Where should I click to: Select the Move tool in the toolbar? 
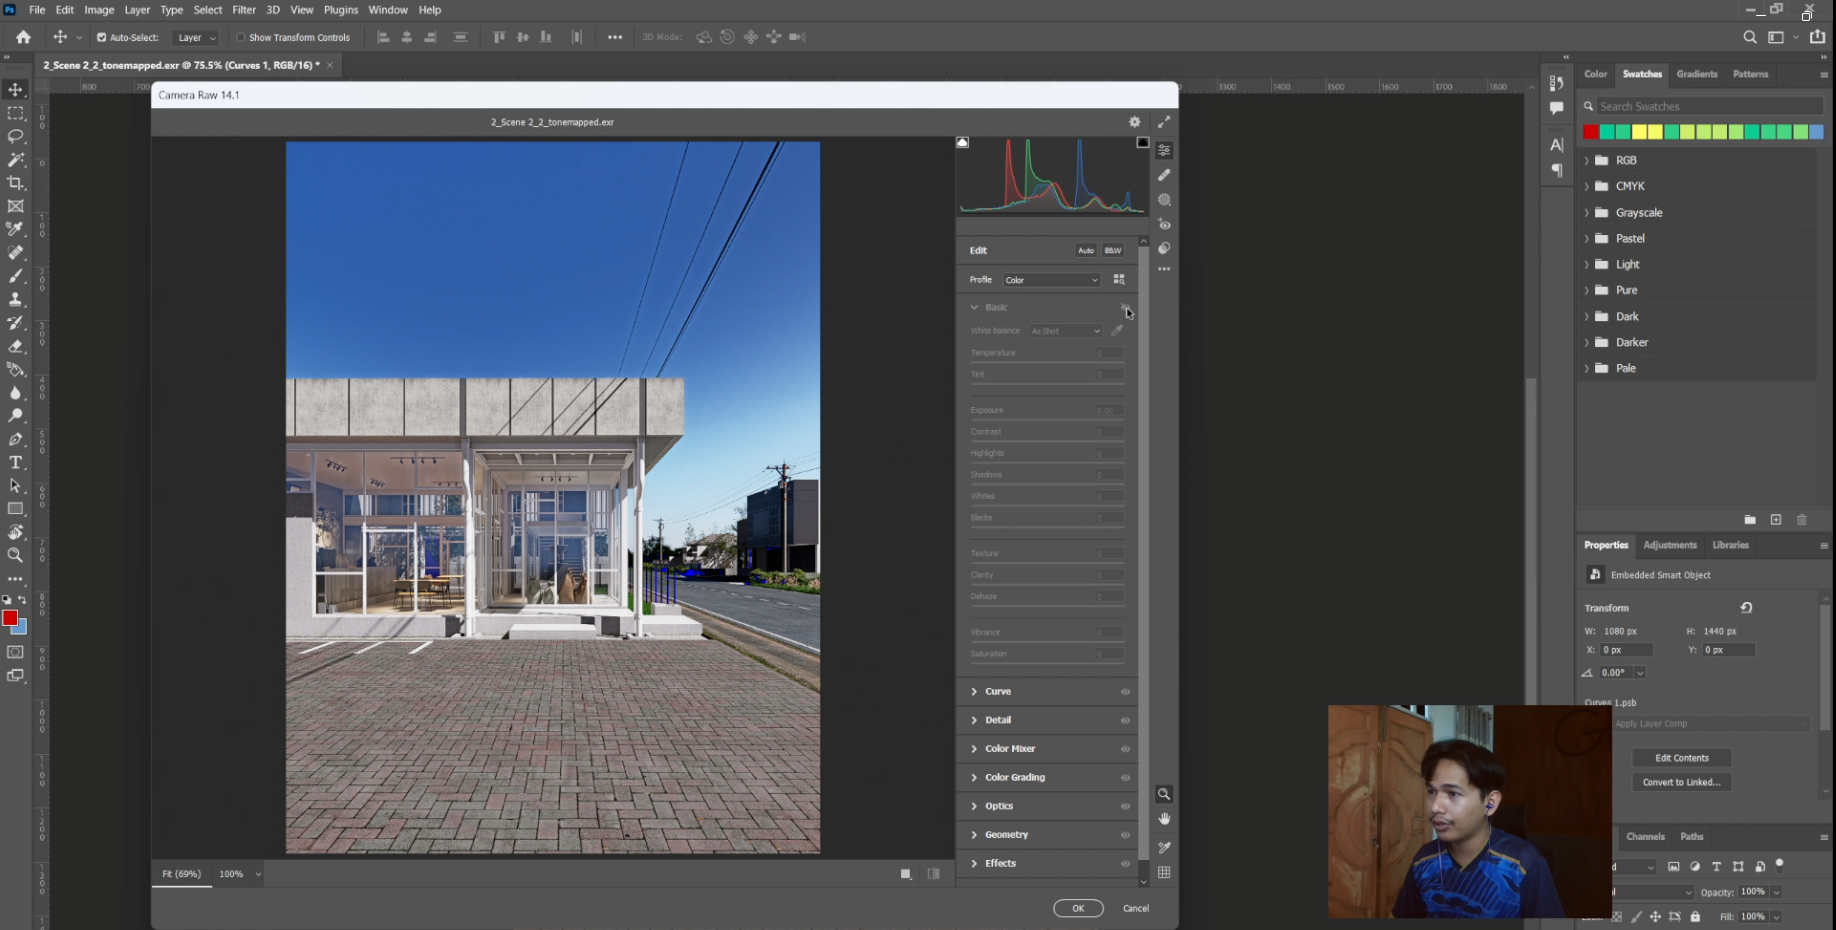click(x=15, y=89)
